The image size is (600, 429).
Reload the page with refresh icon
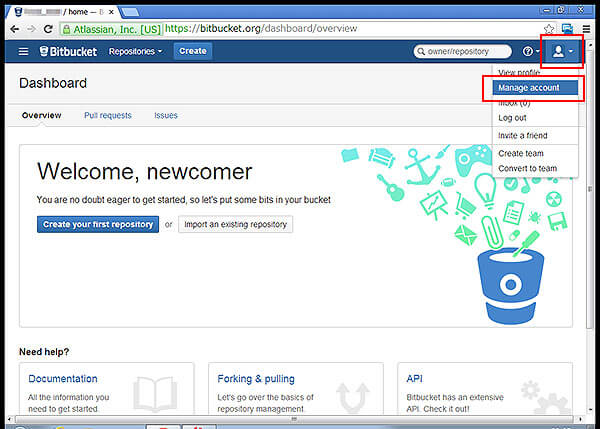tap(48, 29)
